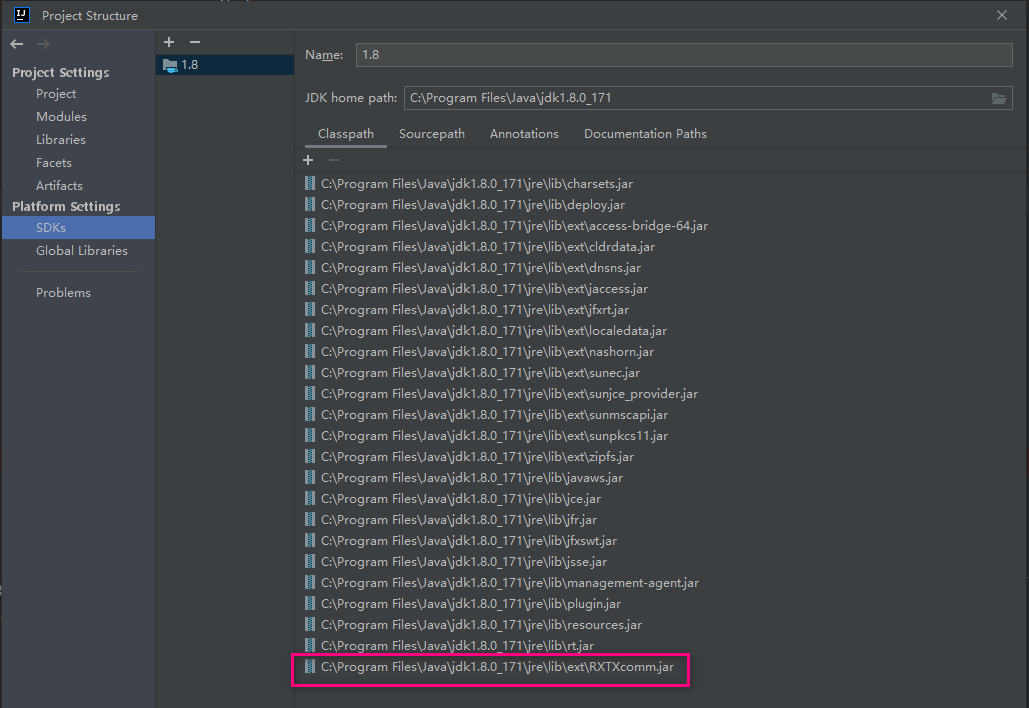Switch to the Documentation Paths tab
The image size is (1029, 708).
pyautogui.click(x=645, y=134)
